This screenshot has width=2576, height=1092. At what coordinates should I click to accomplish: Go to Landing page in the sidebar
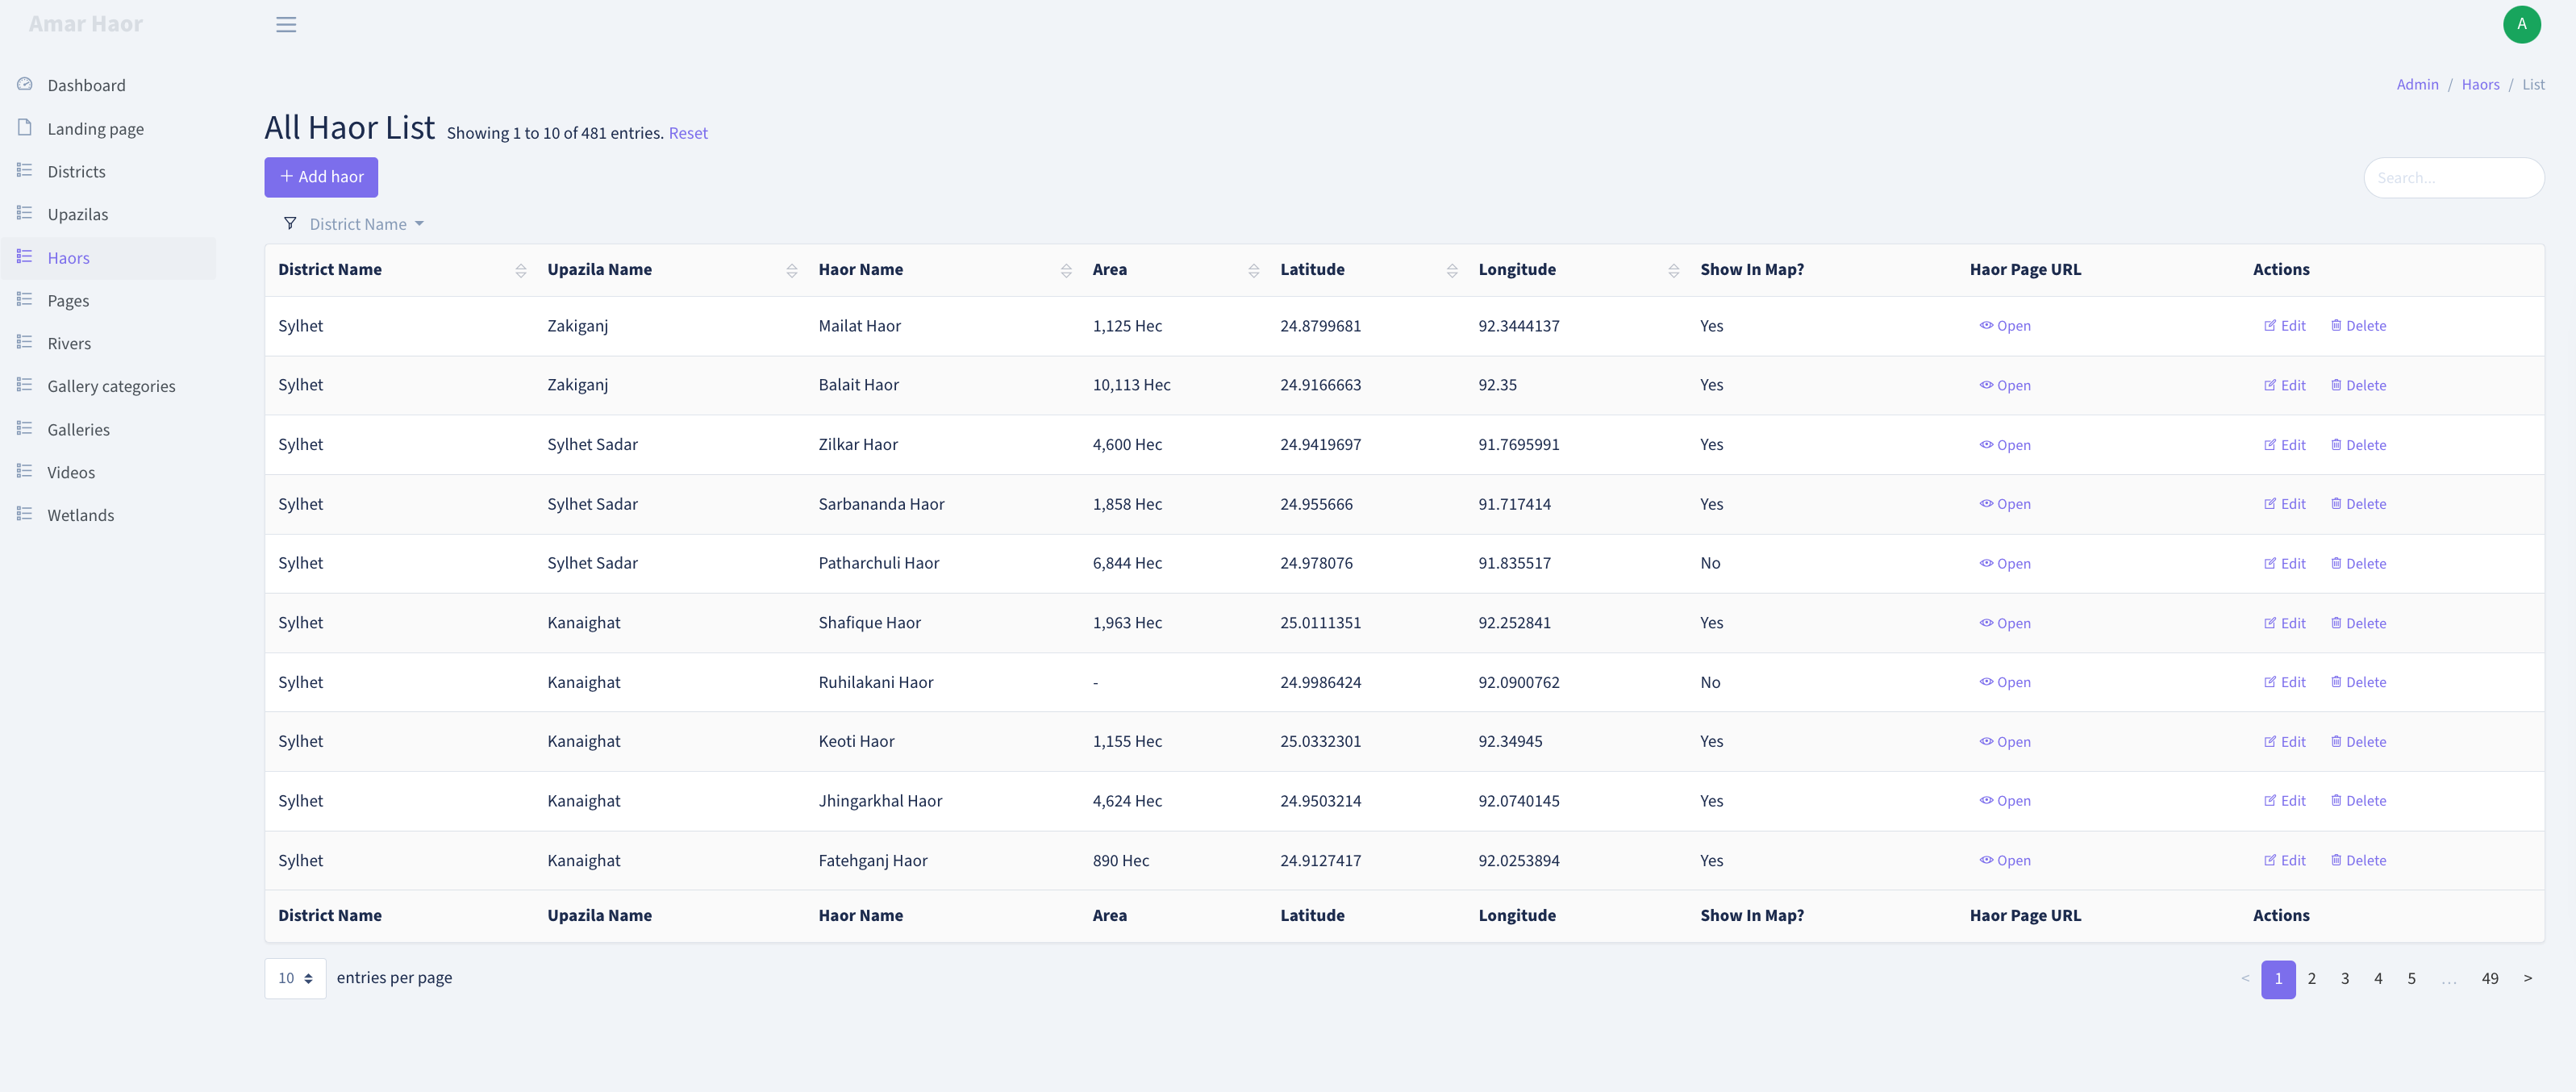pos(95,128)
